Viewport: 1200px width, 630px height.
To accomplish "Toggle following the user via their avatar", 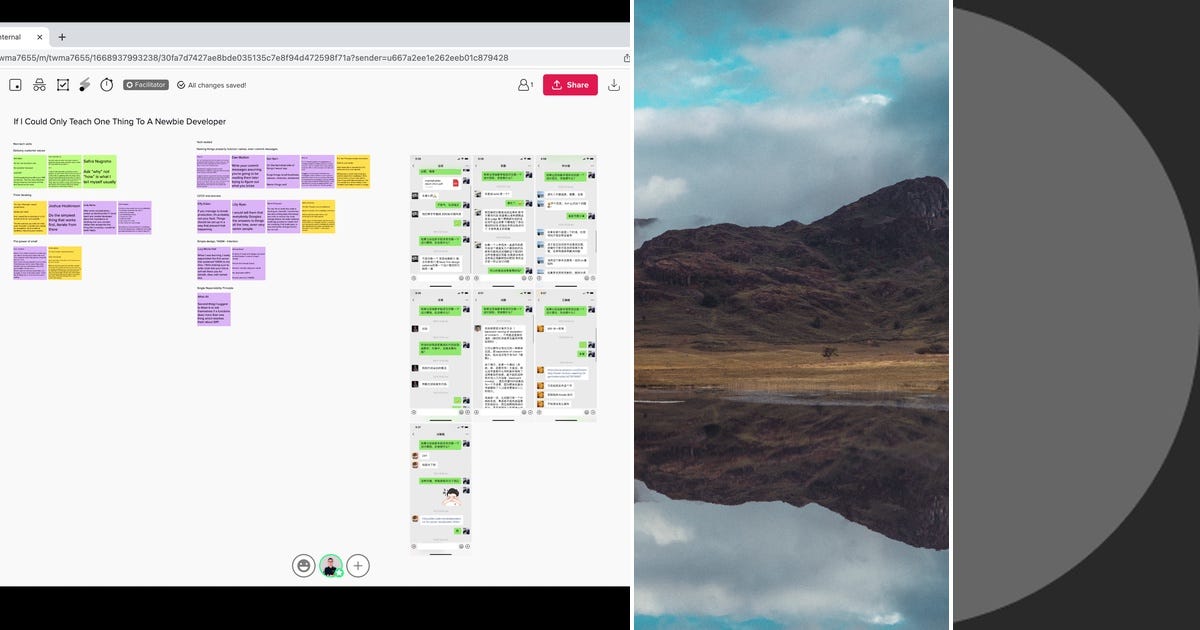I will 330,565.
